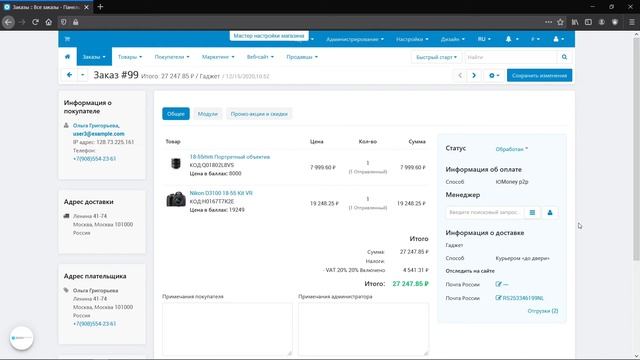The height and width of the screenshot is (360, 640).
Task: Open the gear actions menu for order
Action: point(494,76)
